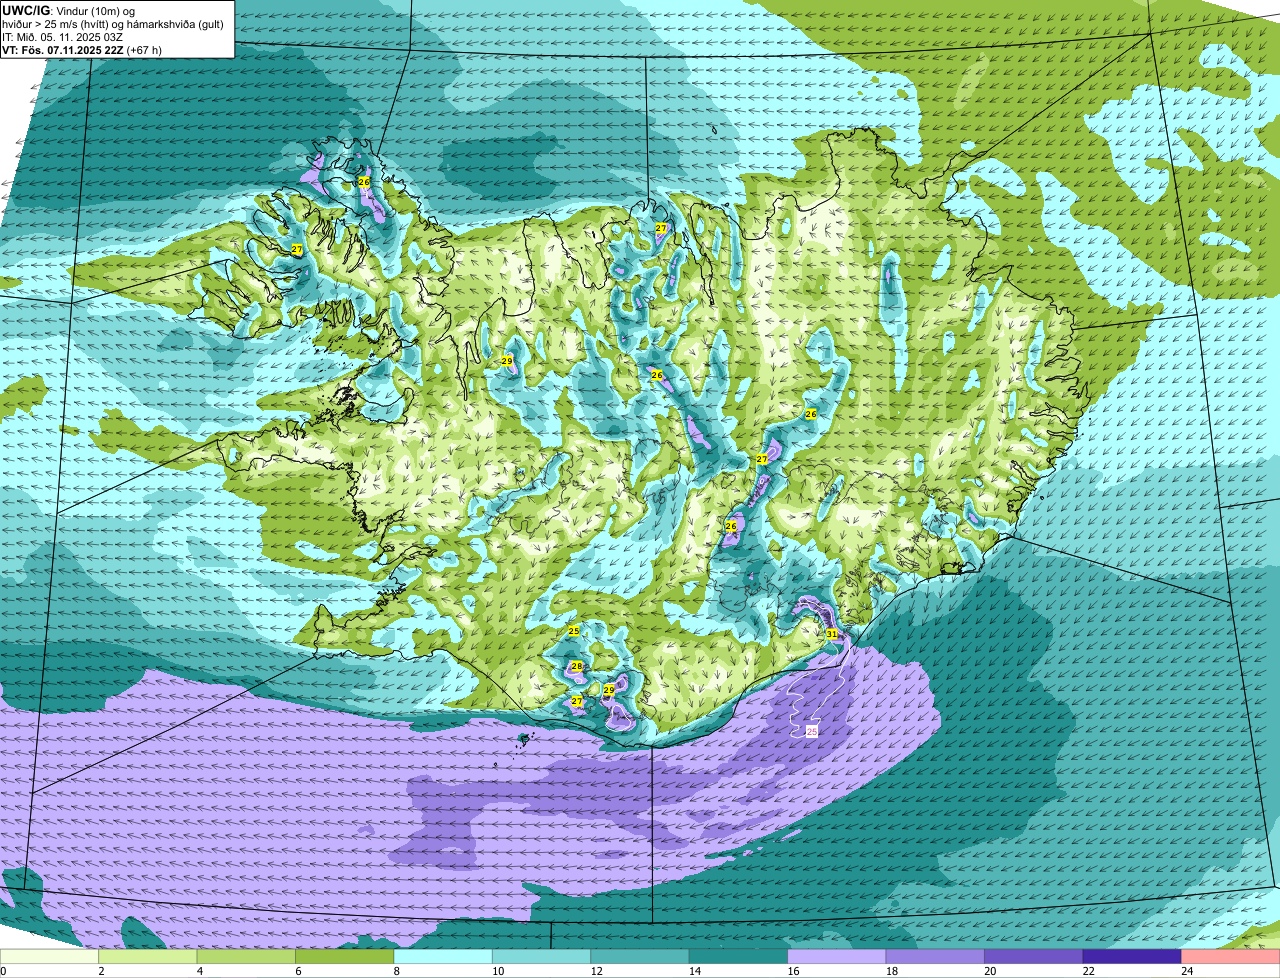This screenshot has height=978, width=1280.
Task: Select the 18–20 m/s purple legend swatch
Action: (935, 956)
